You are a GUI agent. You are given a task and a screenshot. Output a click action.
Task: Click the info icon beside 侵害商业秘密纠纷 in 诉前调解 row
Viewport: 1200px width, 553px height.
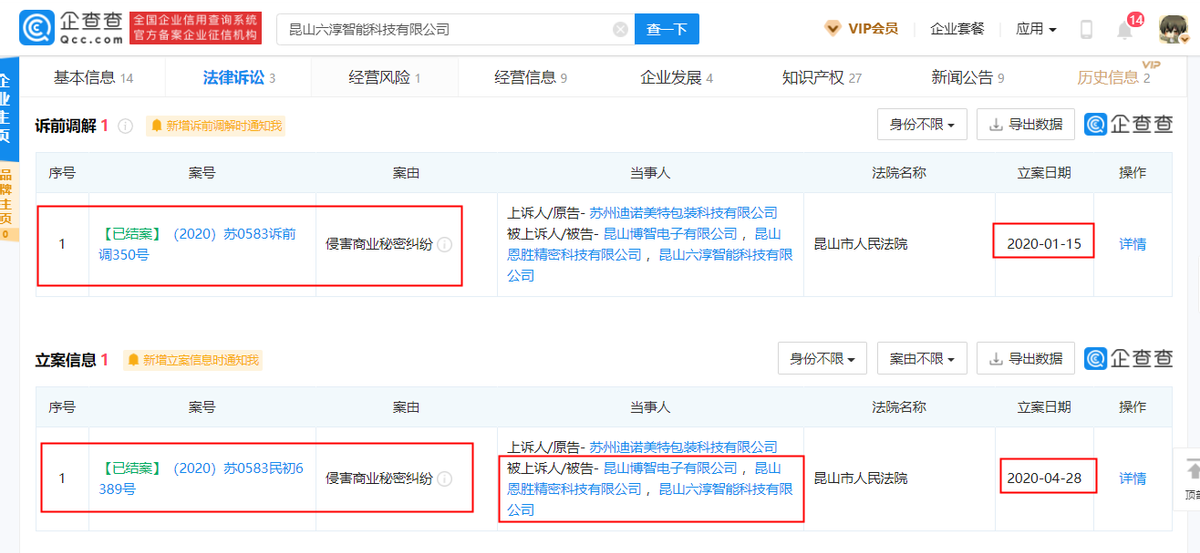click(444, 244)
